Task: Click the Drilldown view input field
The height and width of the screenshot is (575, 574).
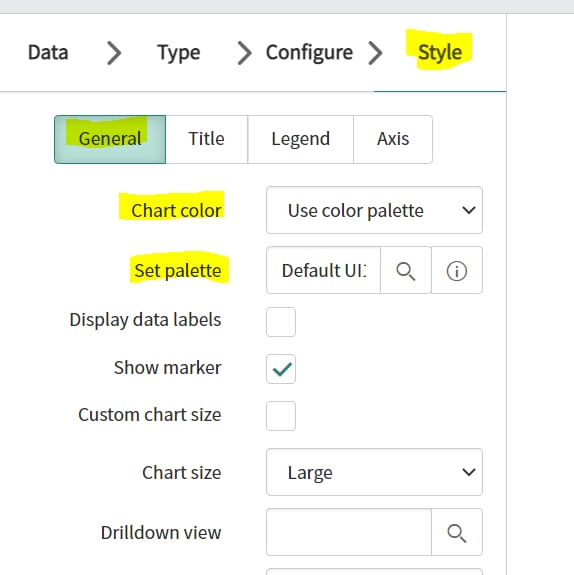Action: pos(349,532)
